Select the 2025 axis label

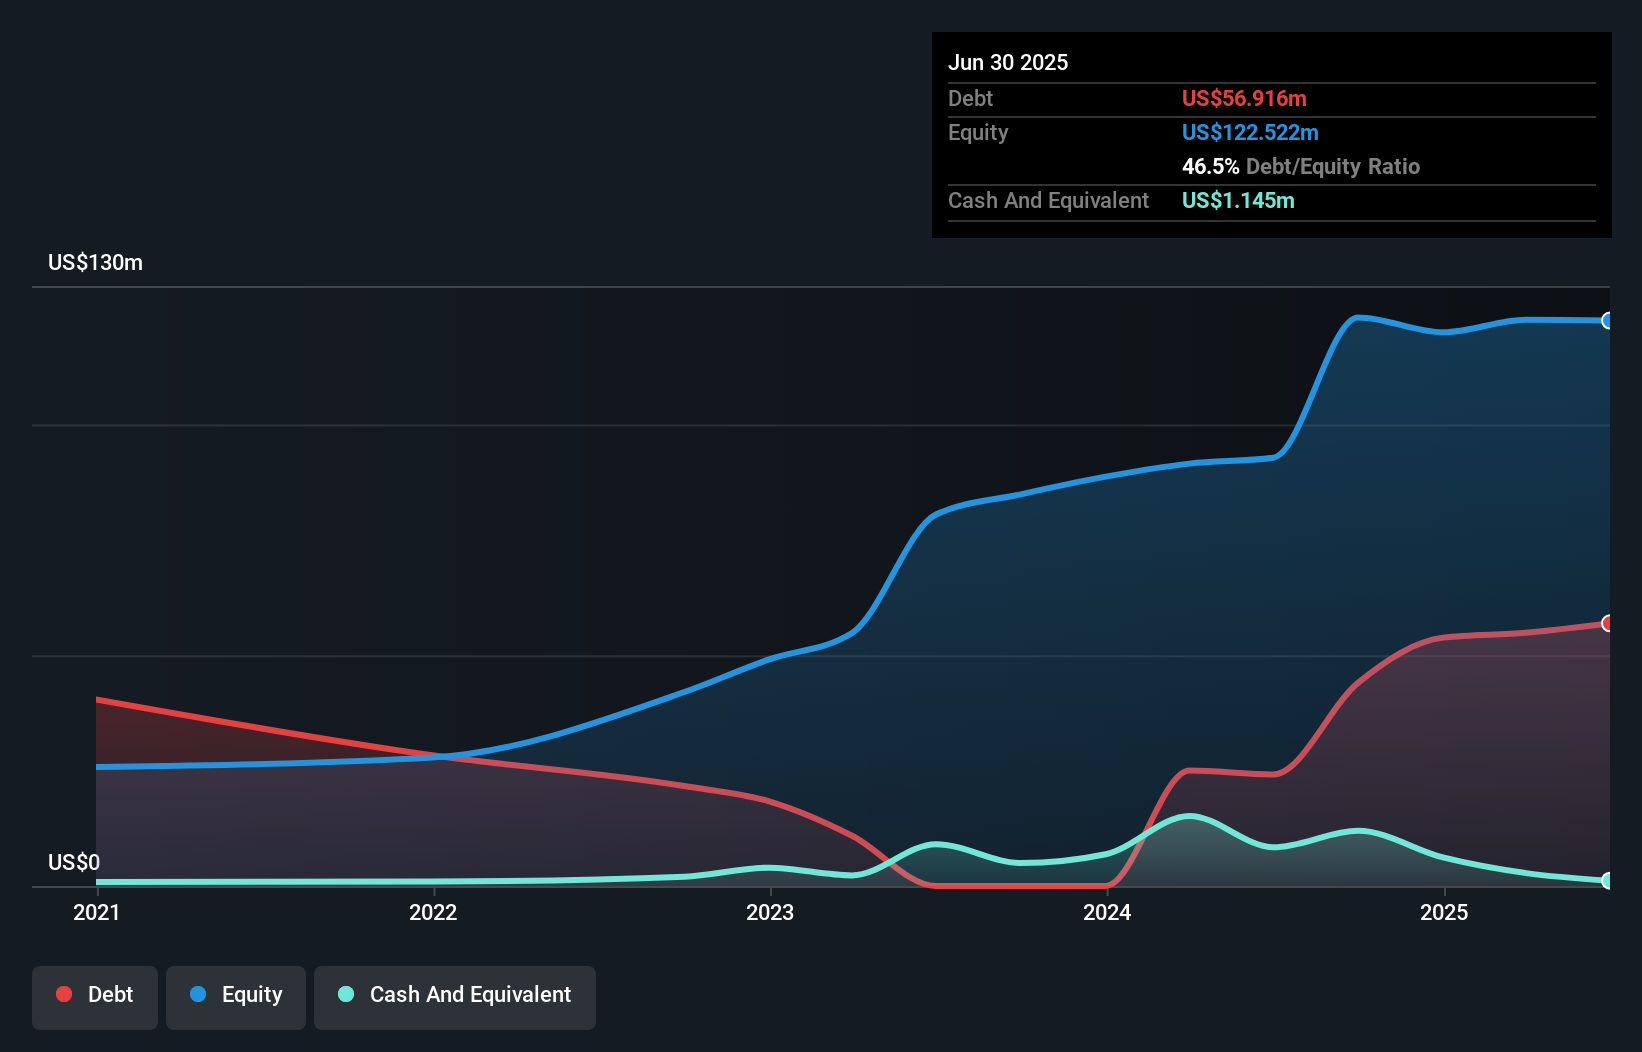pyautogui.click(x=1445, y=913)
